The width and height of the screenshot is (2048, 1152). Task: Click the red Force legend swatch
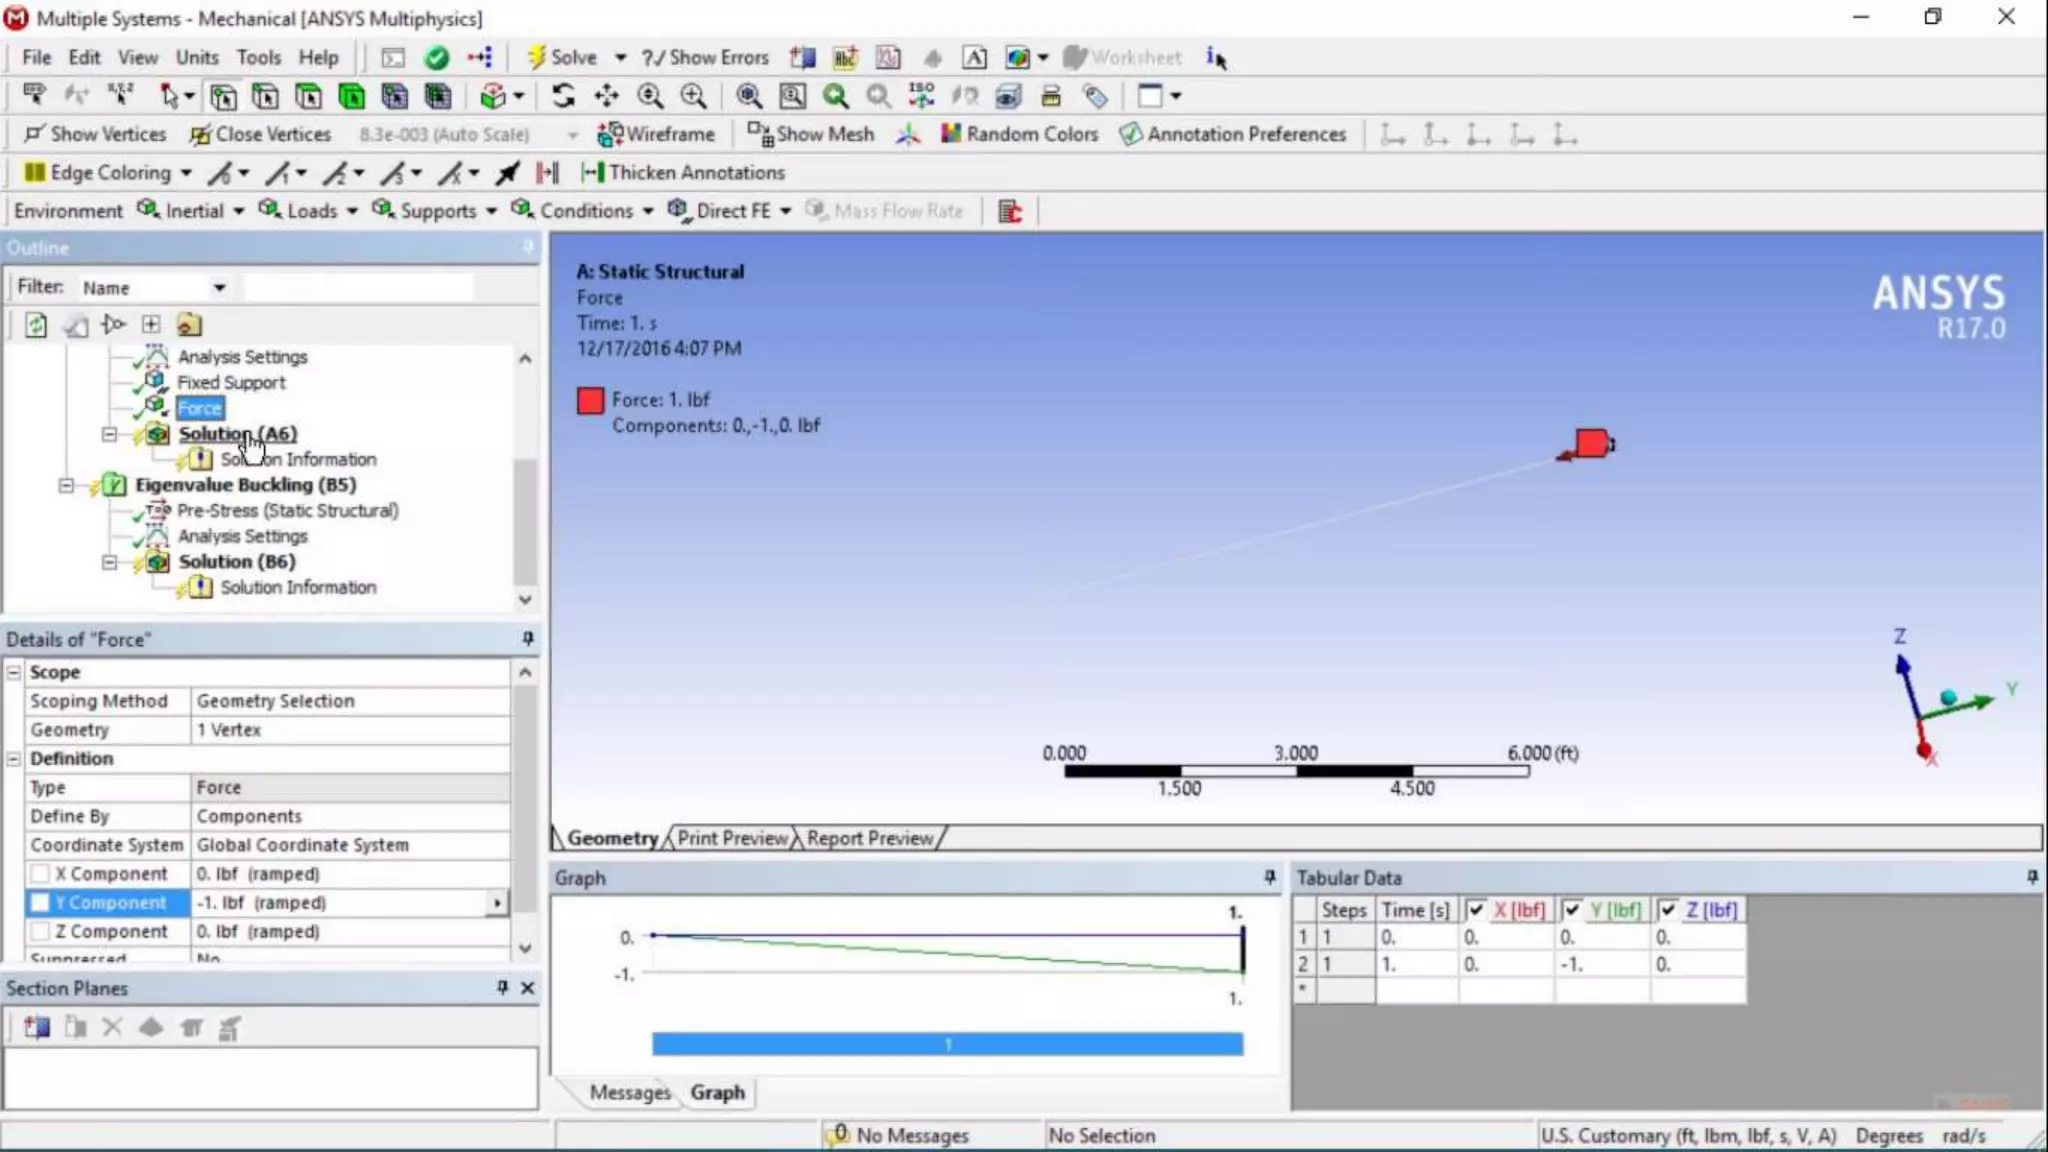(590, 400)
